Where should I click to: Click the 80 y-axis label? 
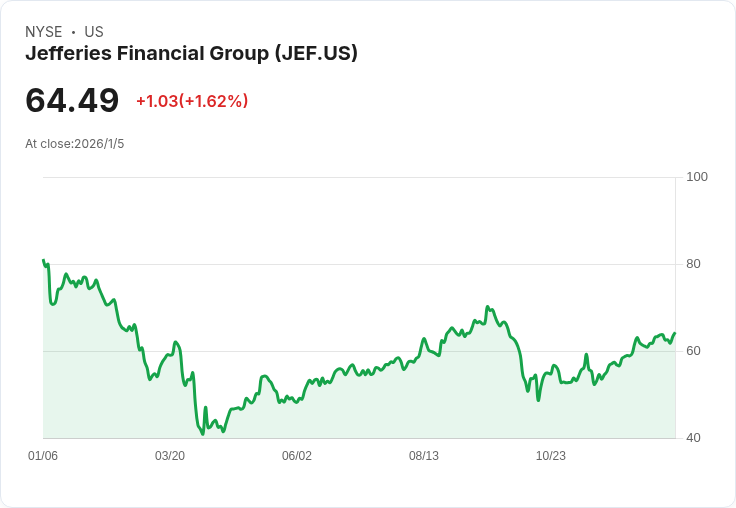[693, 264]
